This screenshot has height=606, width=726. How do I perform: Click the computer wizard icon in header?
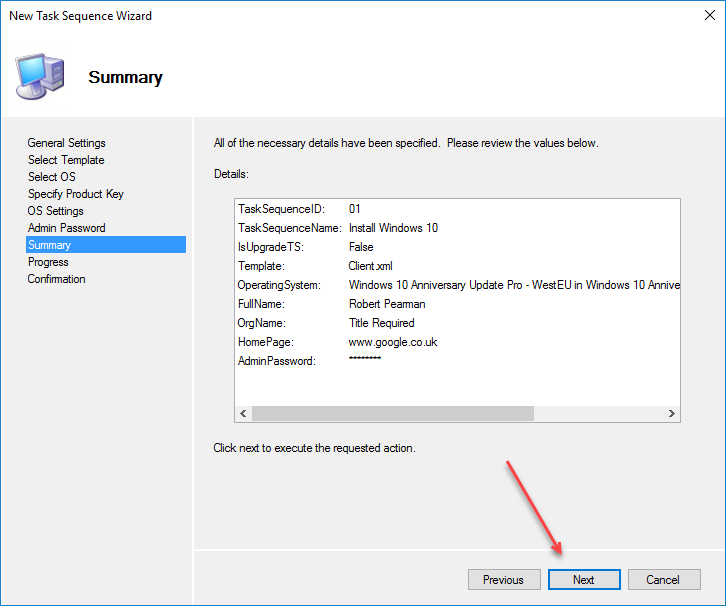[x=40, y=74]
